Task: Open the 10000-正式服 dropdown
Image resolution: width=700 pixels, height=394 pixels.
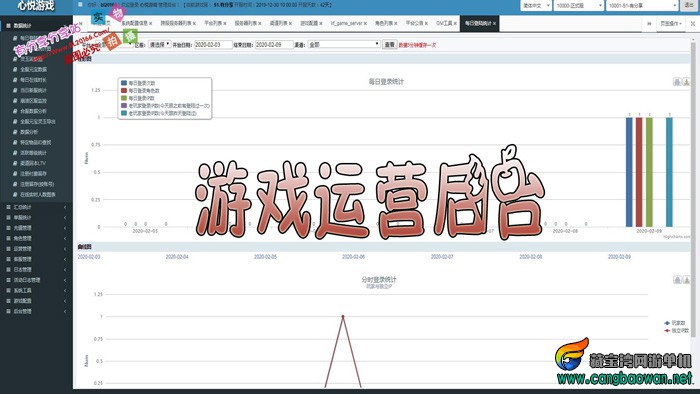Action: coord(579,5)
